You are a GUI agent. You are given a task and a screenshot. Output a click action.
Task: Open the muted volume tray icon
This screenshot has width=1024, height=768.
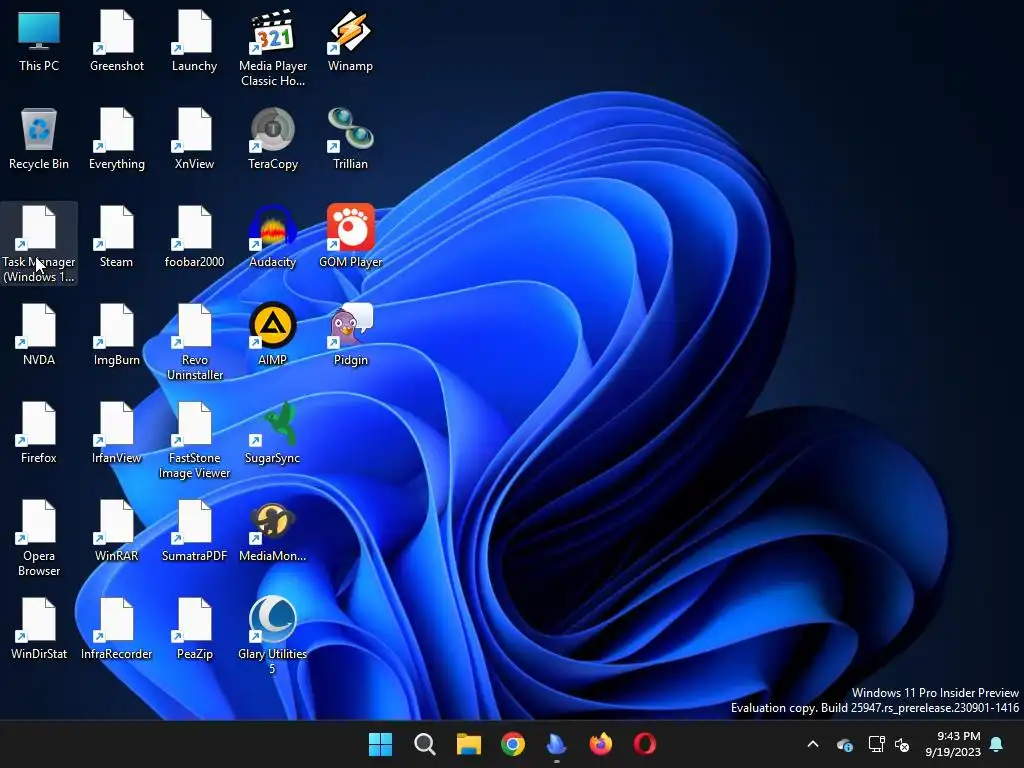(902, 744)
